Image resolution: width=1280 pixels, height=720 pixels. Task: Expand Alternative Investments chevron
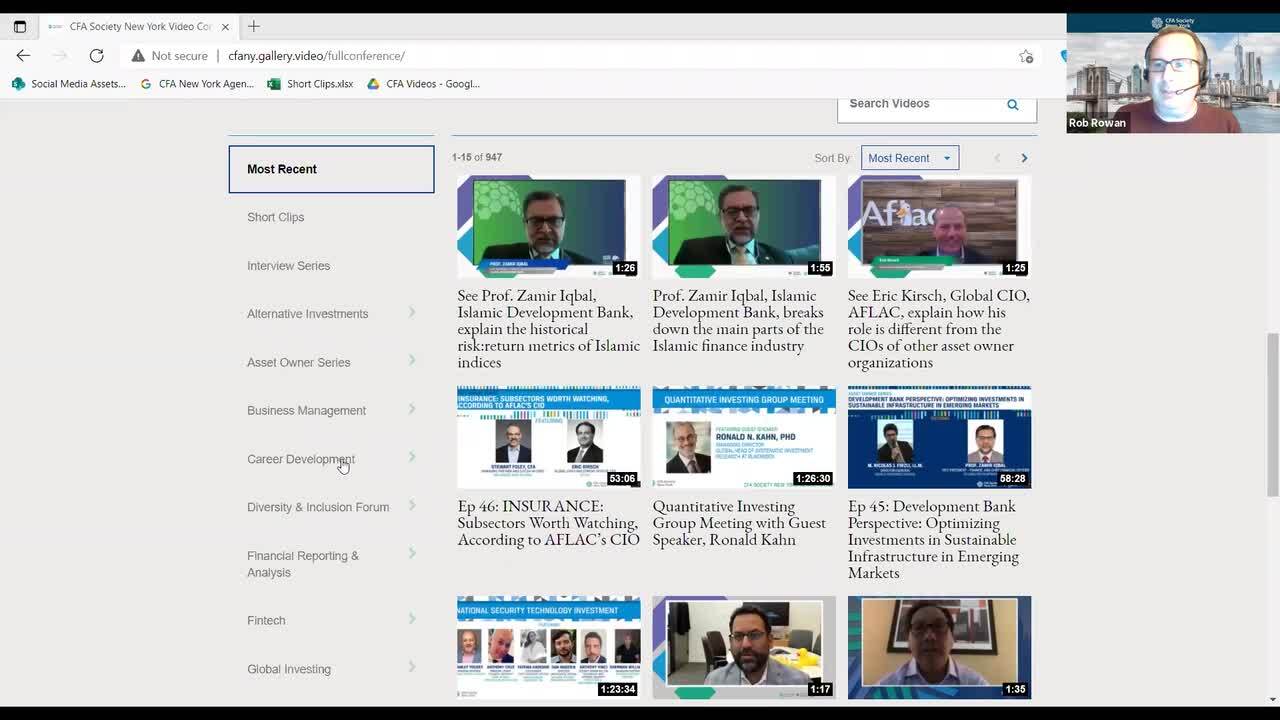point(412,313)
